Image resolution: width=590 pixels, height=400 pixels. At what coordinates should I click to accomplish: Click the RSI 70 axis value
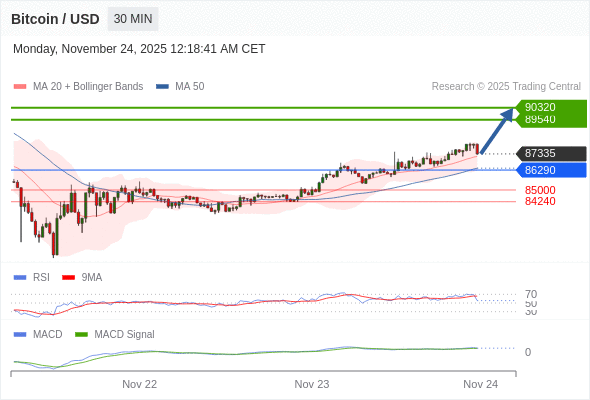click(531, 294)
